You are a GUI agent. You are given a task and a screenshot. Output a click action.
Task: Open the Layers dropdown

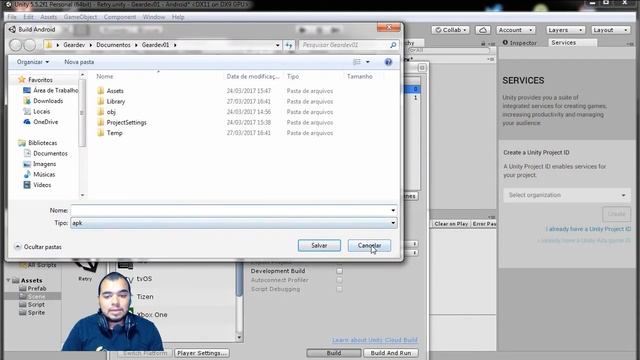566,30
